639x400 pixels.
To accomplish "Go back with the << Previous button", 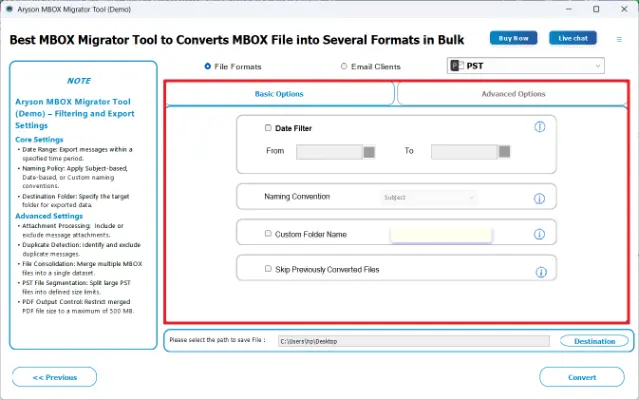I will pos(55,377).
